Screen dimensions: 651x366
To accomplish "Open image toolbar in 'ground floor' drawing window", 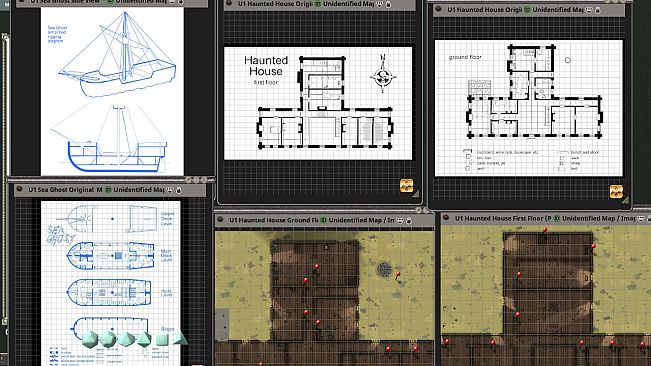I will pos(616,191).
